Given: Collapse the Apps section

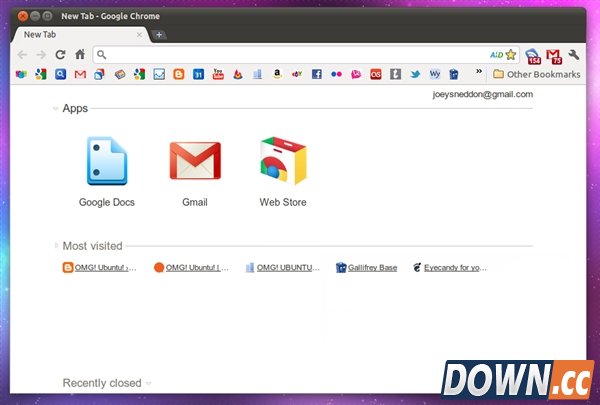Looking at the screenshot, I should [x=56, y=108].
